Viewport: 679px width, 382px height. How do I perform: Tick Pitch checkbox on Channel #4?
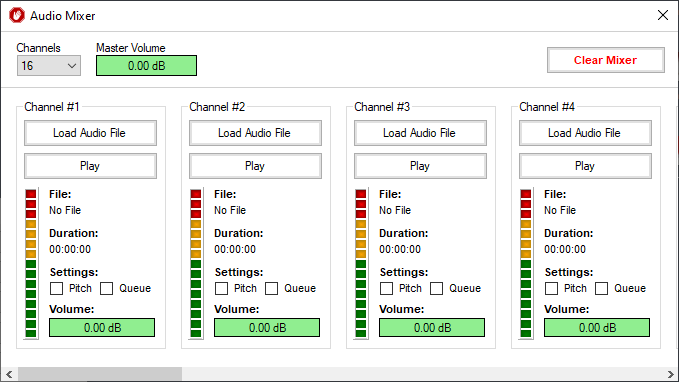(551, 288)
